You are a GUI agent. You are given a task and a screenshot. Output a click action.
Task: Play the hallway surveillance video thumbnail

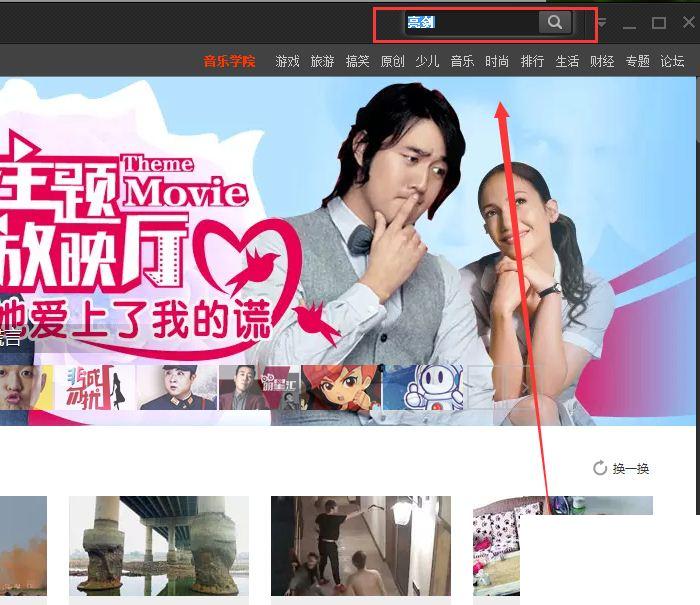(x=360, y=548)
